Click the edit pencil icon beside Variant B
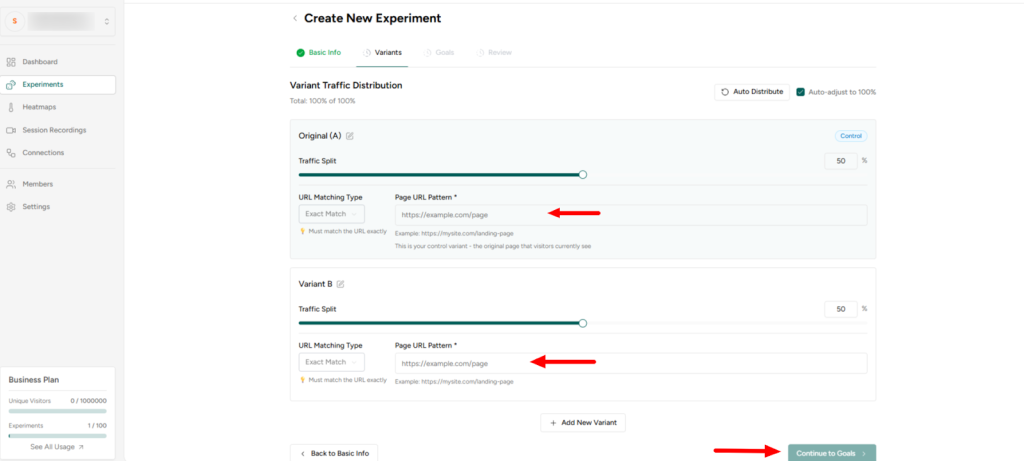The width and height of the screenshot is (1024, 461). pos(341,285)
